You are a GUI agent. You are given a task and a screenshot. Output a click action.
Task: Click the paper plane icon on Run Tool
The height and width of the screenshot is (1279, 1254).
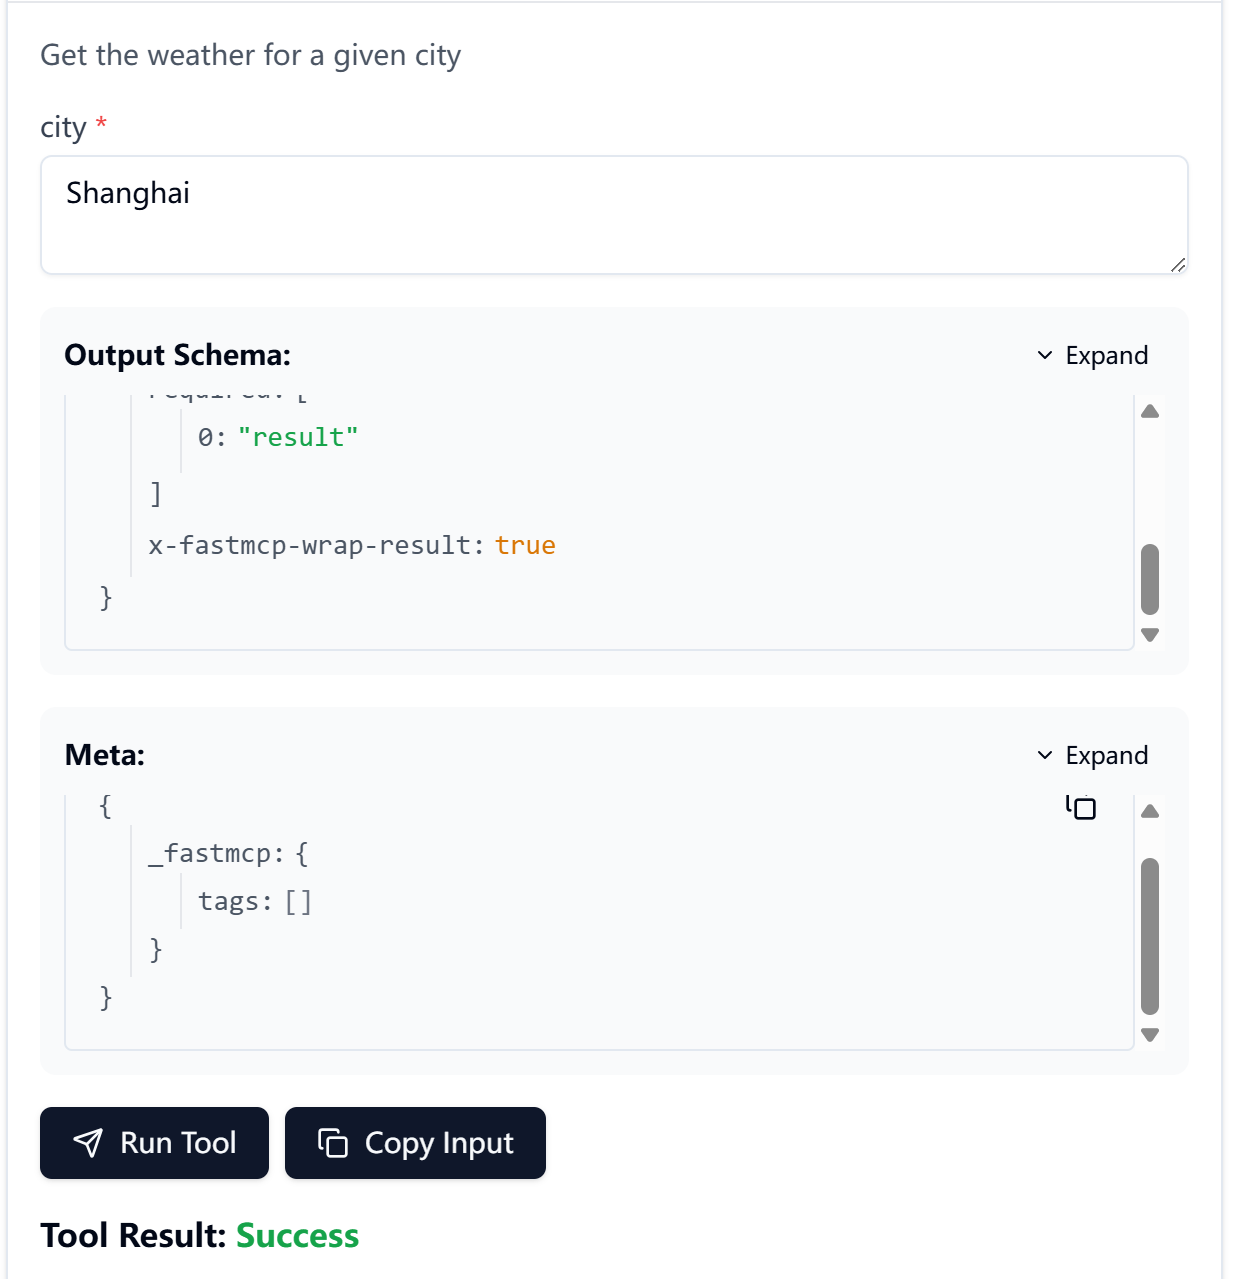(x=88, y=1143)
